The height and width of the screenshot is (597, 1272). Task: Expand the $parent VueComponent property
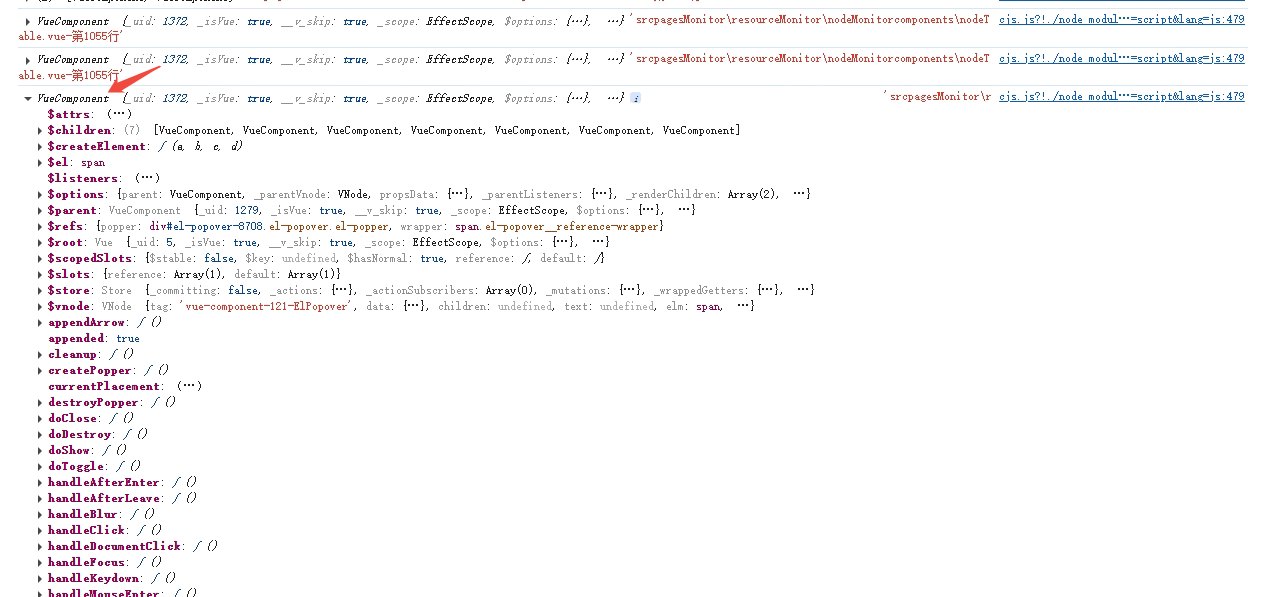pos(40,210)
